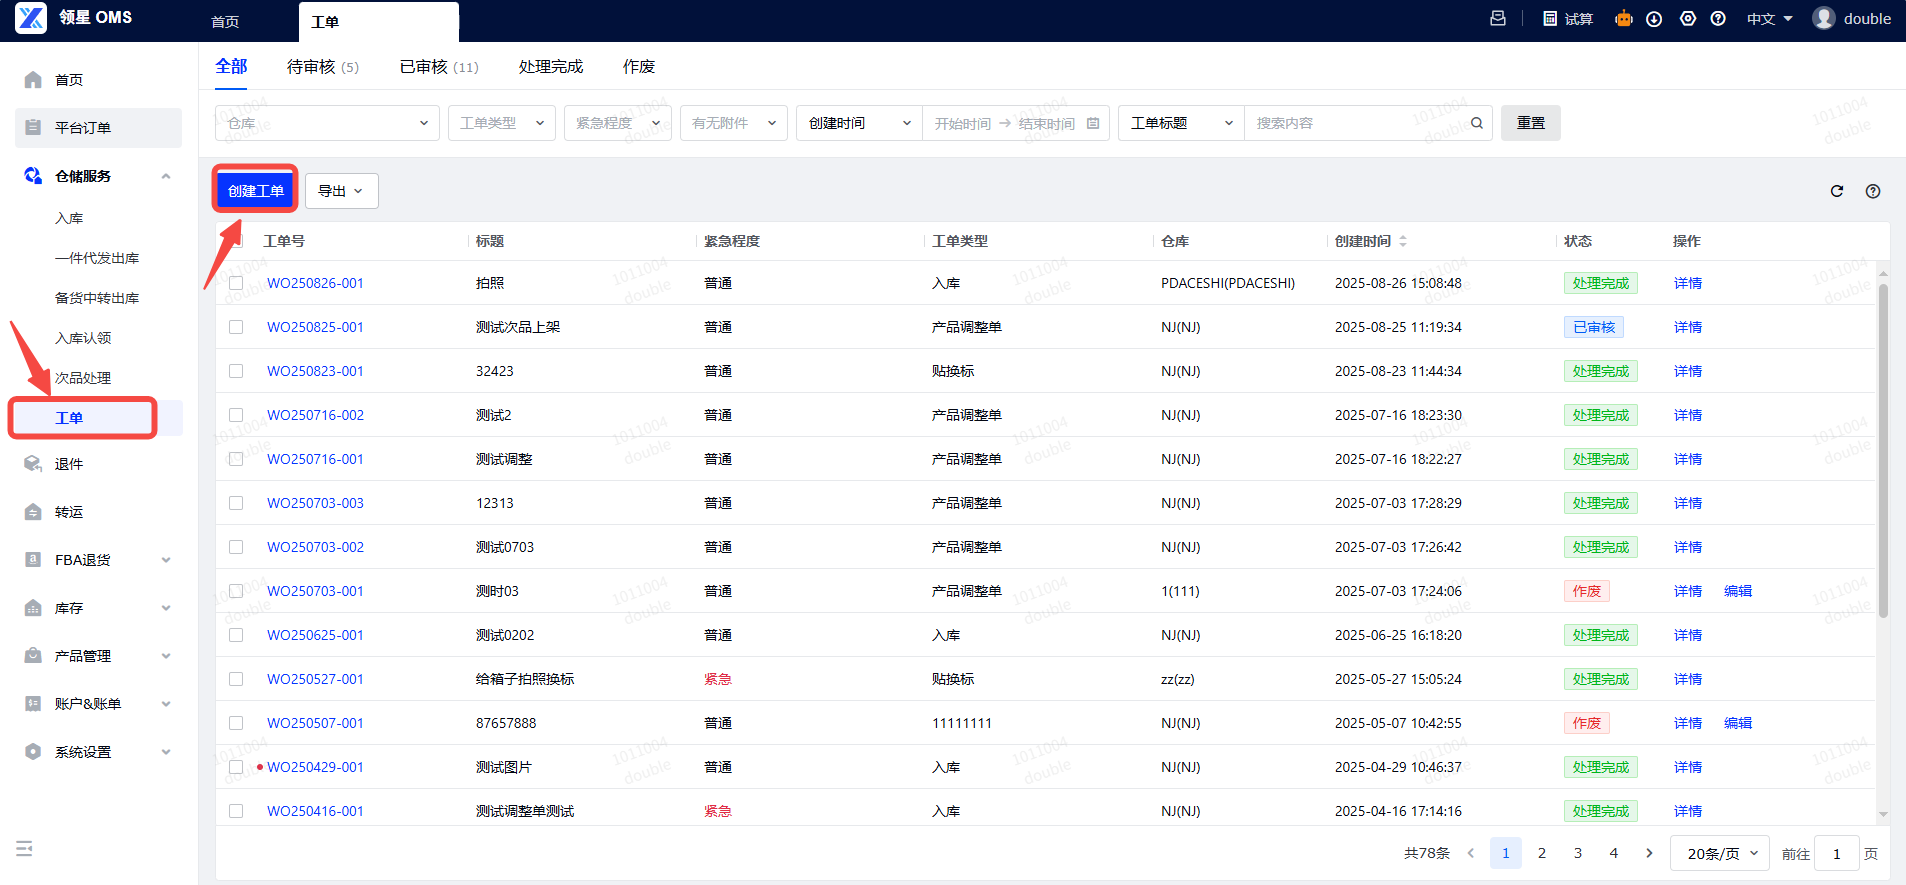Viewport: 1906px width, 885px height.
Task: Click the 首页 home icon in sidebar
Action: pyautogui.click(x=33, y=80)
